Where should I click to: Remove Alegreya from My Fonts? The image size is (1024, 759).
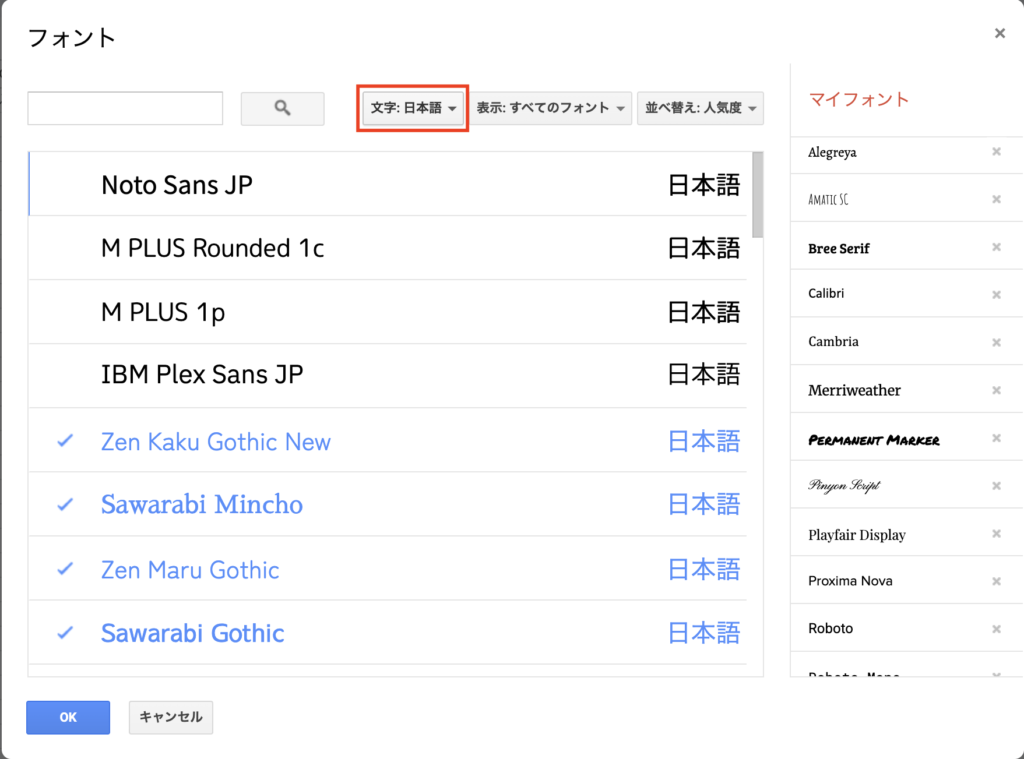(996, 152)
